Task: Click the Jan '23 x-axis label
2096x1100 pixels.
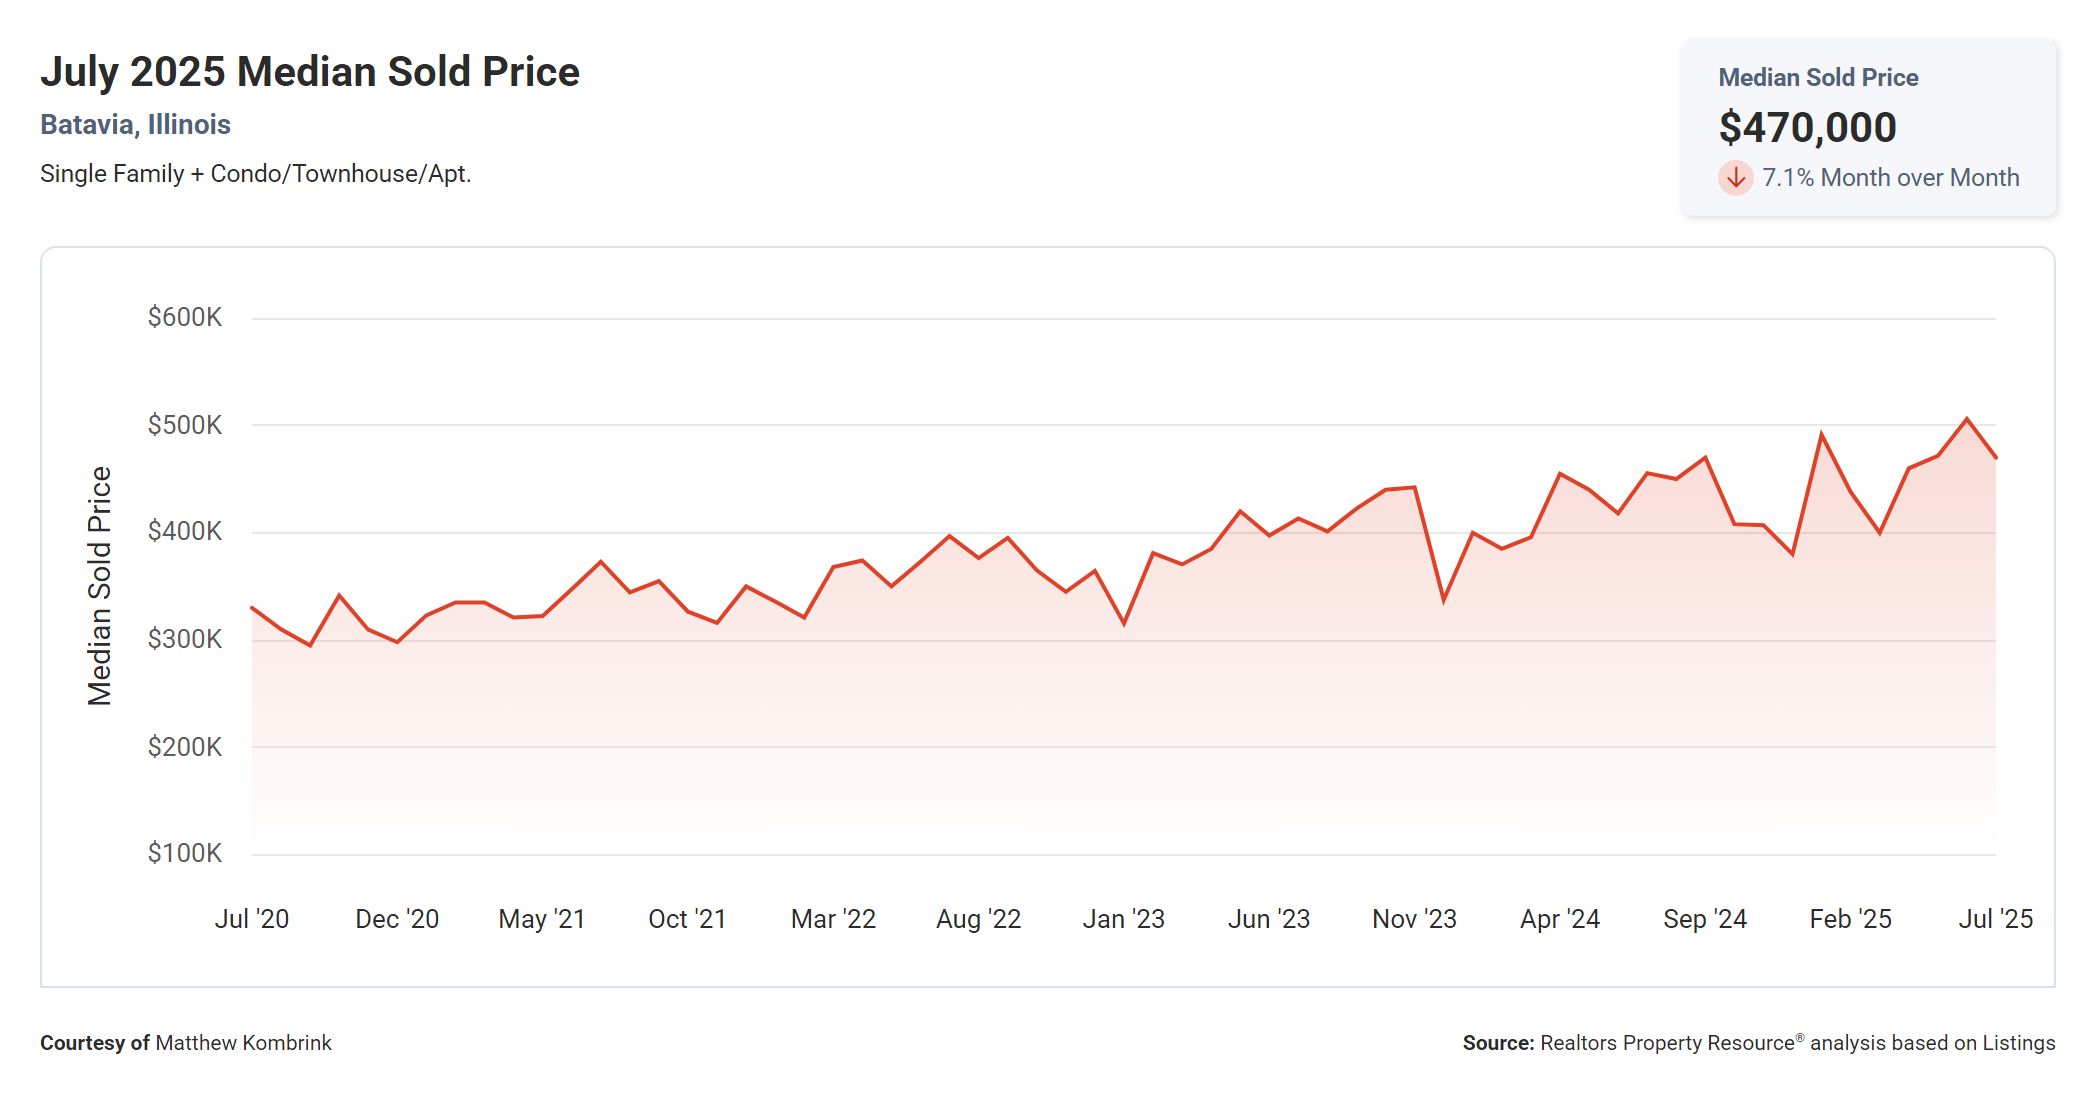Action: click(x=1123, y=919)
